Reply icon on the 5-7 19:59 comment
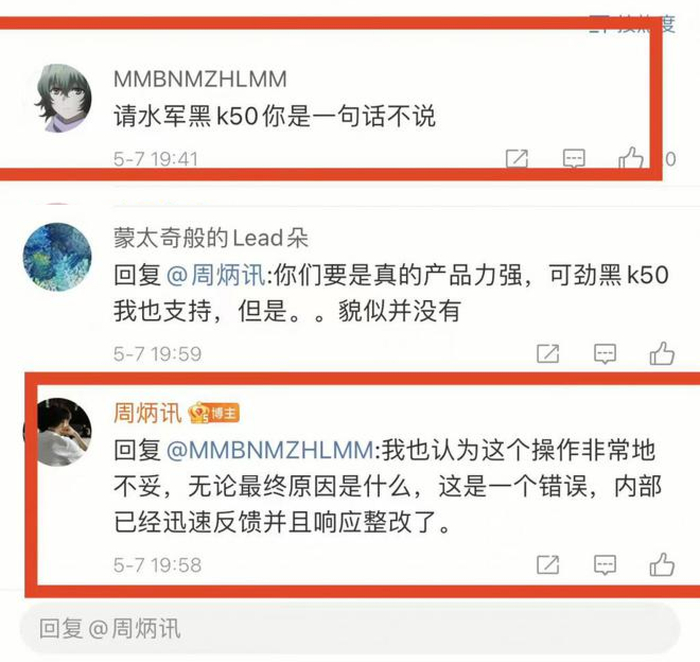This screenshot has width=700, height=662. (605, 354)
